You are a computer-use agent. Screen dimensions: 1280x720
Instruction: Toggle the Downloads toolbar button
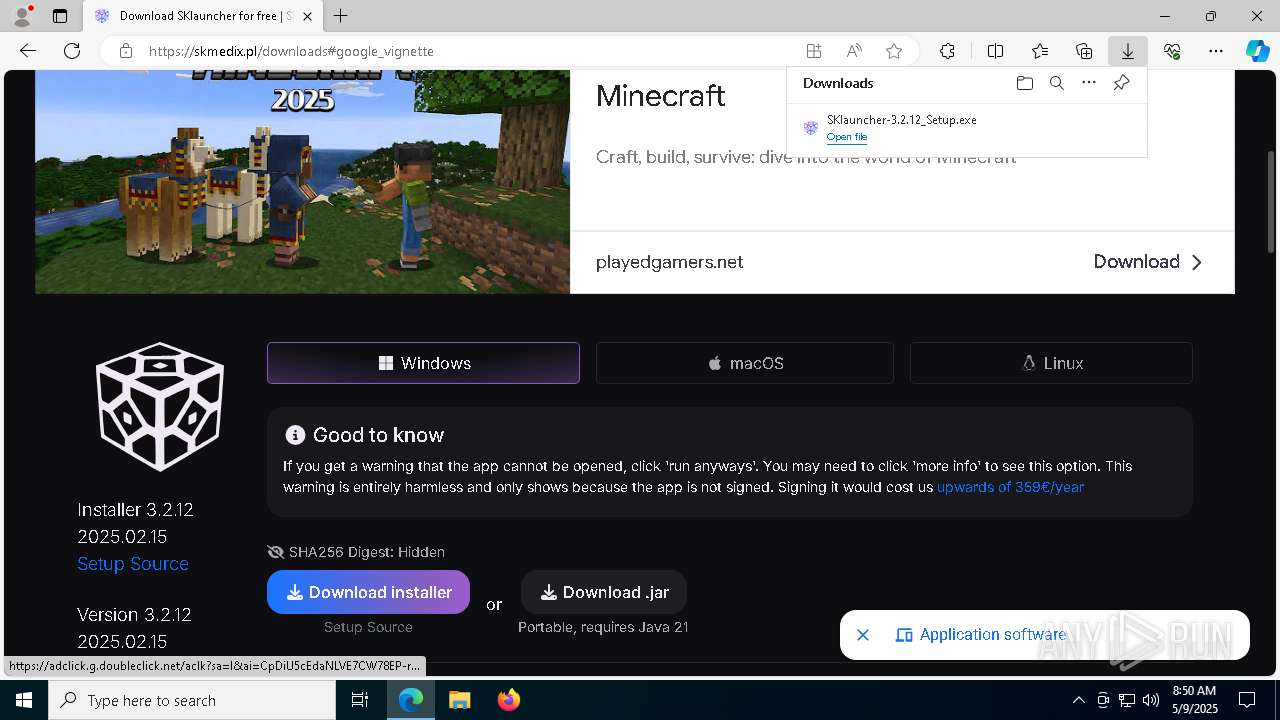[x=1128, y=51]
